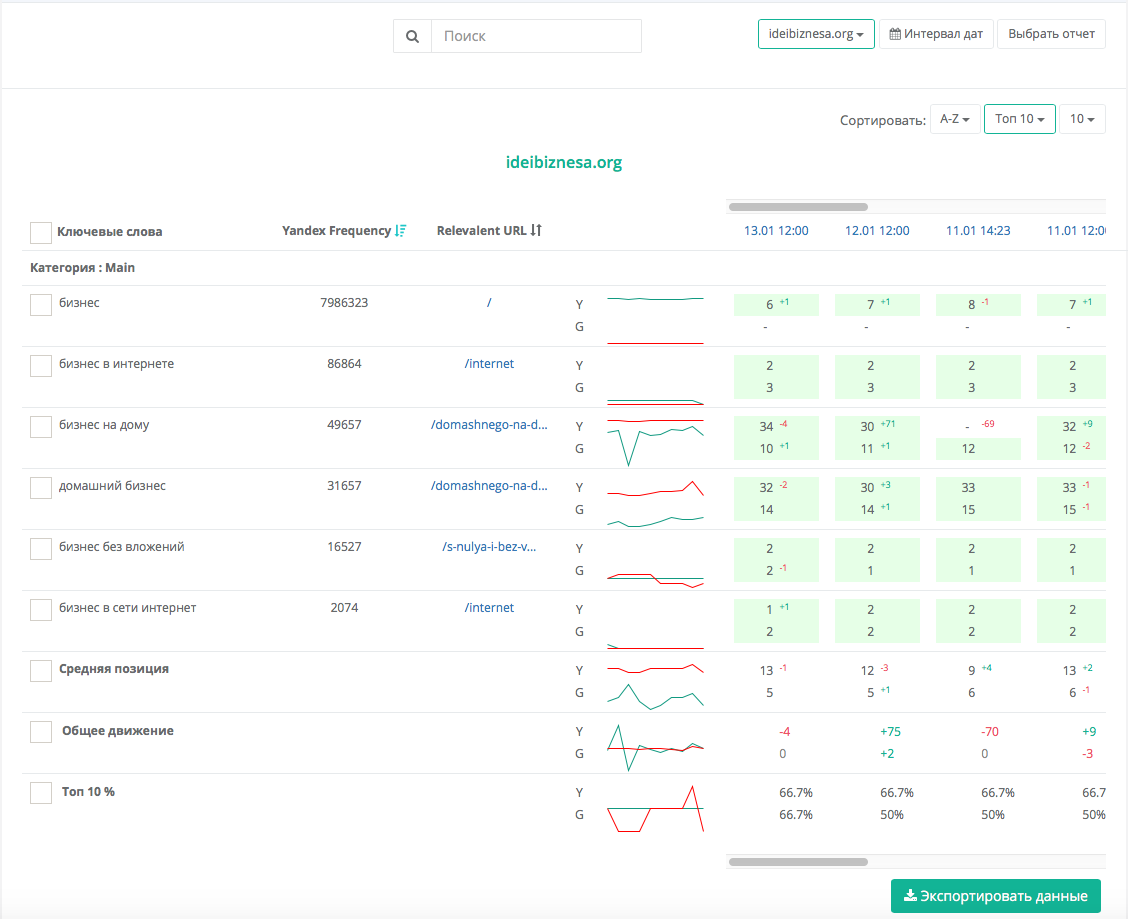
Task: Open the /s-nulya-i-bez-v... link
Action: 489,547
